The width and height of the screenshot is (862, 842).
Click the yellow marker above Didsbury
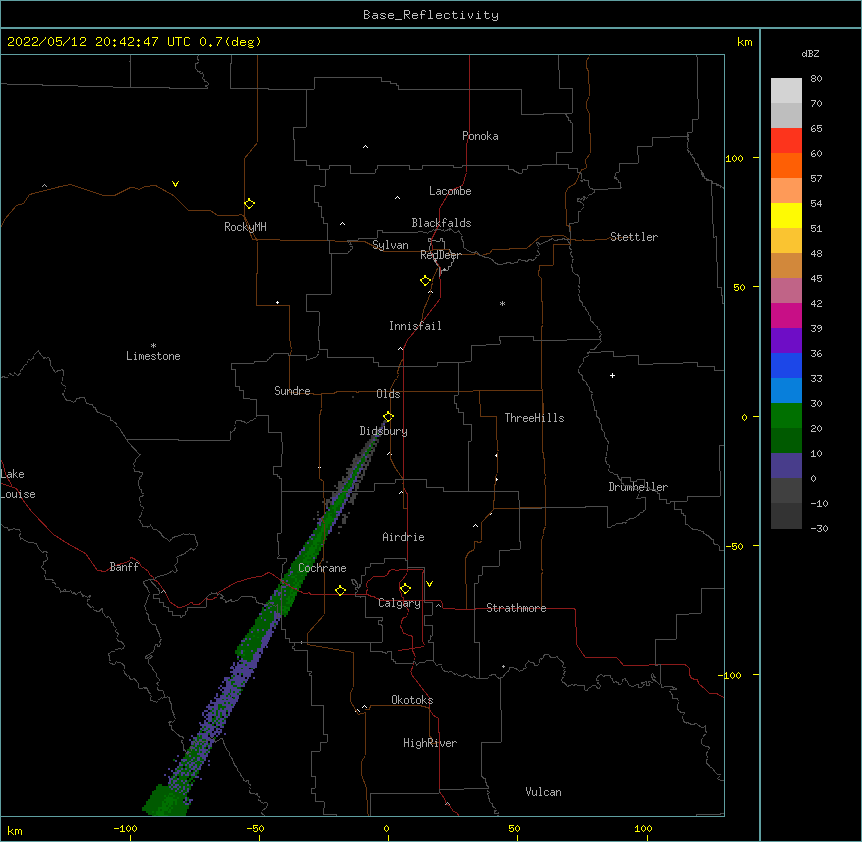tap(389, 417)
